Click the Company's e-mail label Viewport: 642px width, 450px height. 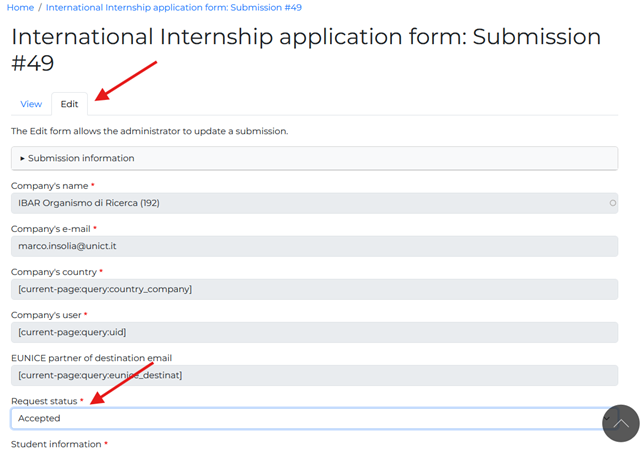[x=50, y=229]
